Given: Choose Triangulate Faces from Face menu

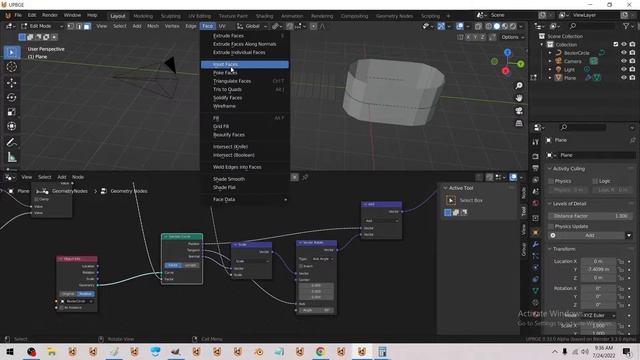Looking at the screenshot, I should [244, 81].
